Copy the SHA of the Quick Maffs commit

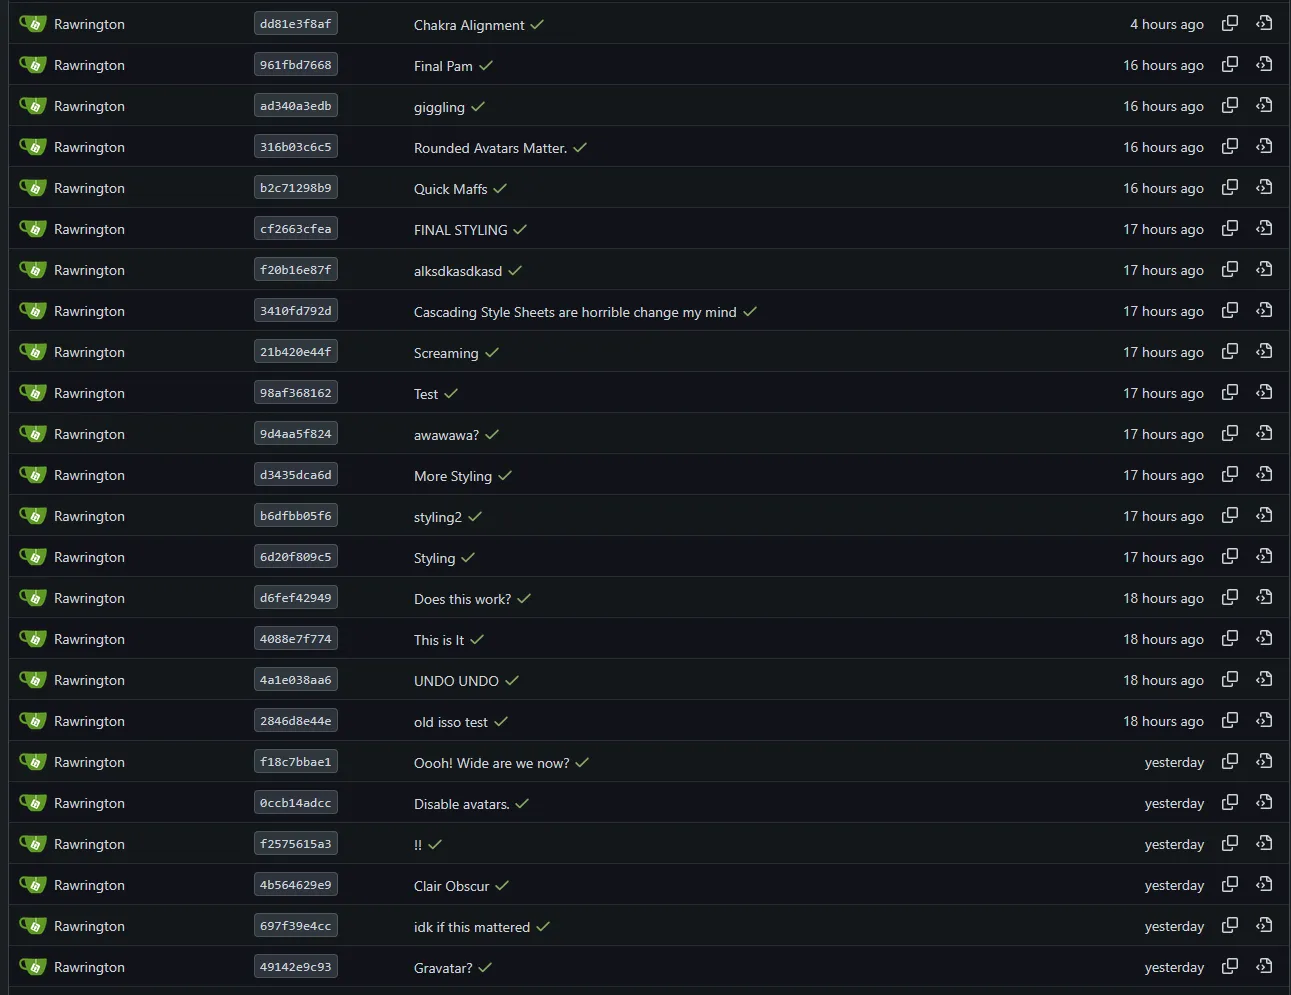[1229, 187]
